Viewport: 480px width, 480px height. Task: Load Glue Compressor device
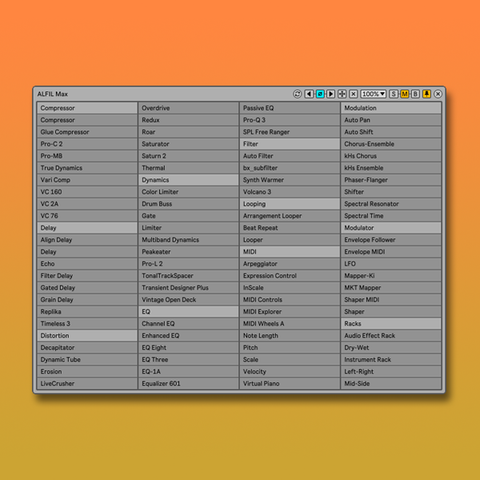point(87,132)
